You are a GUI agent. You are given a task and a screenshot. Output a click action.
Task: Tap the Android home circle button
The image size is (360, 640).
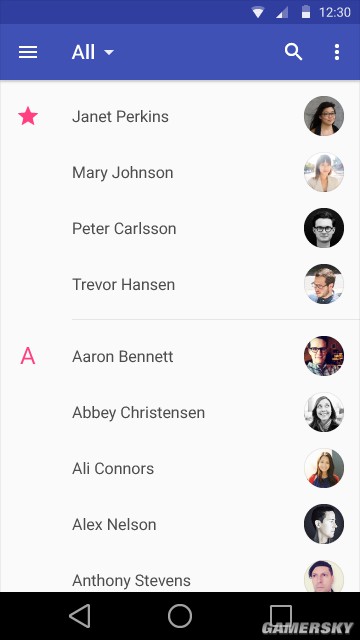coord(180,616)
